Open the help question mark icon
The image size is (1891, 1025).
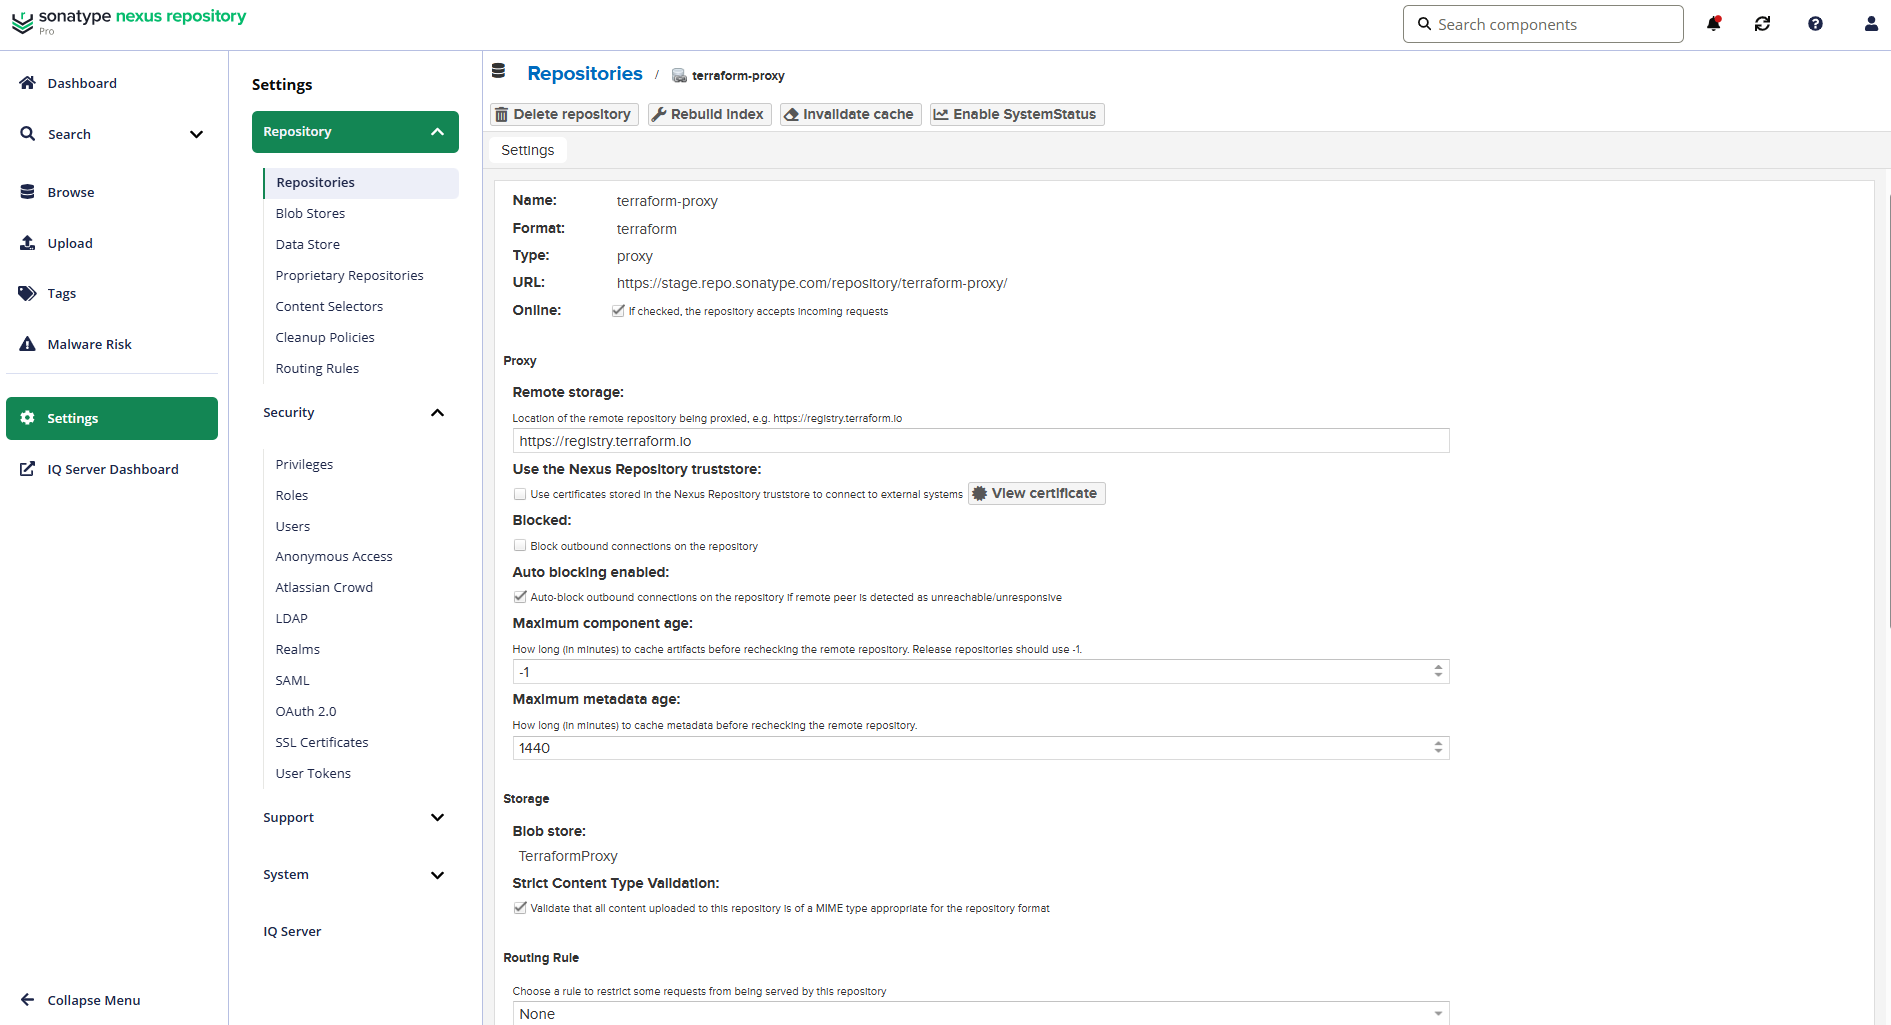point(1815,24)
